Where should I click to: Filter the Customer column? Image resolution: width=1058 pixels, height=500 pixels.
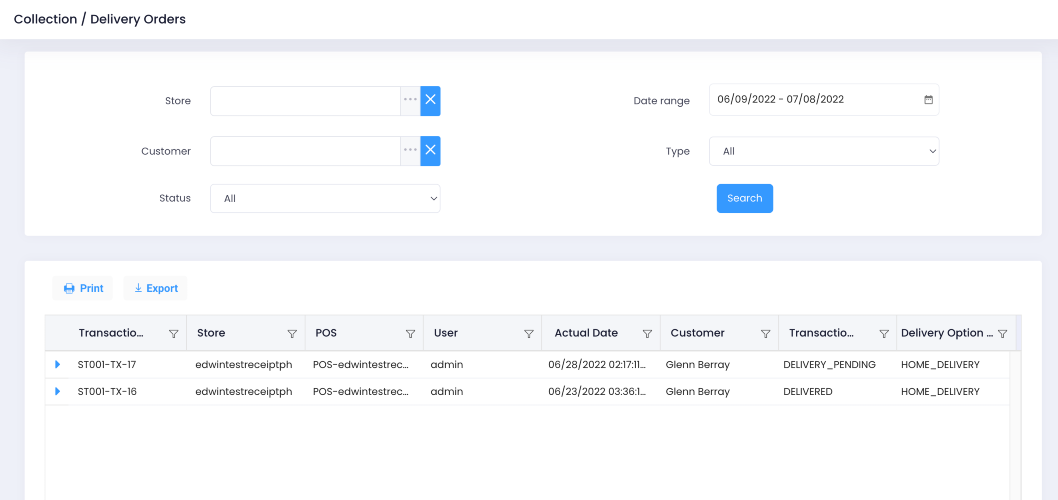tap(766, 333)
